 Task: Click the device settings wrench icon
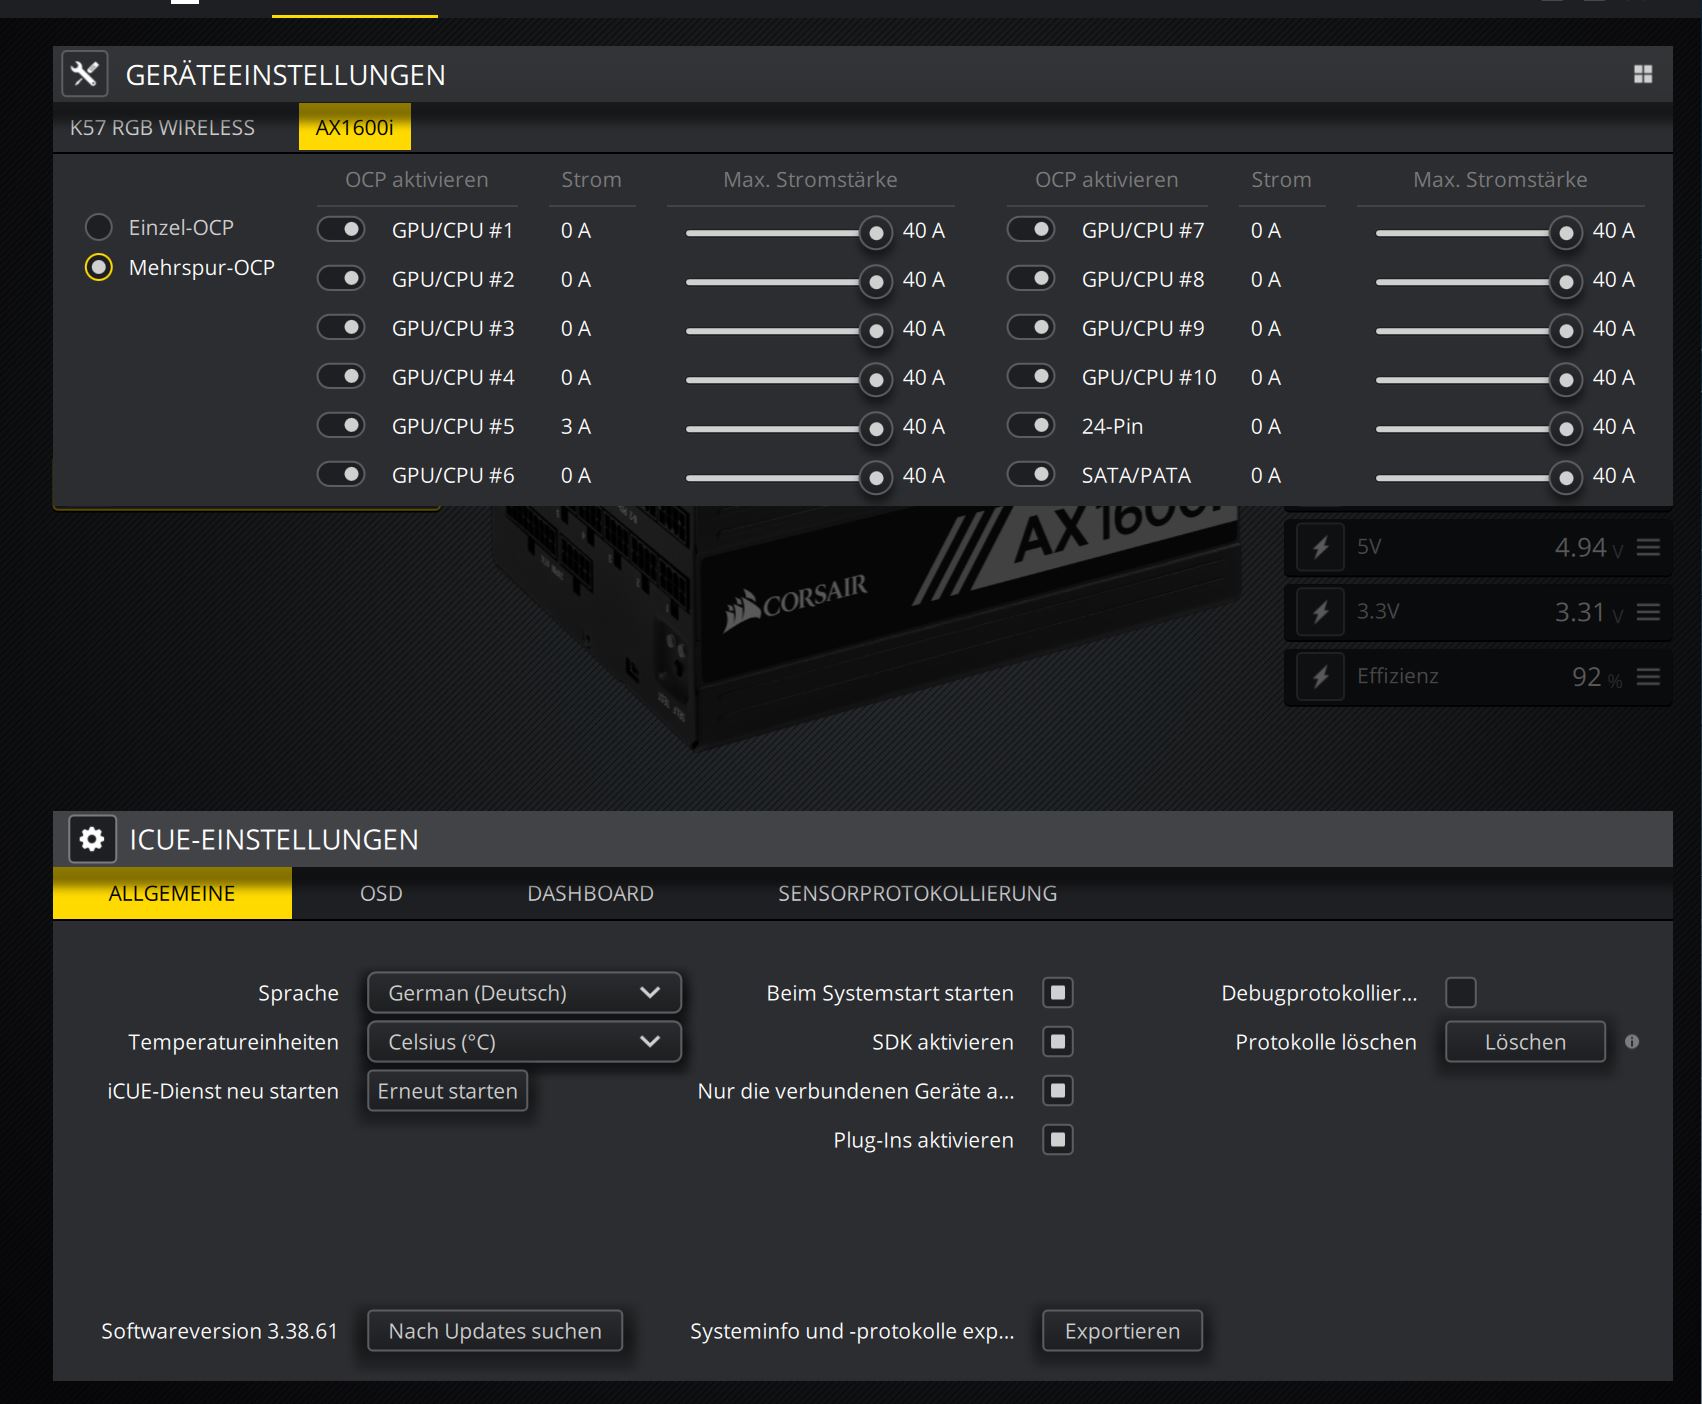click(85, 74)
